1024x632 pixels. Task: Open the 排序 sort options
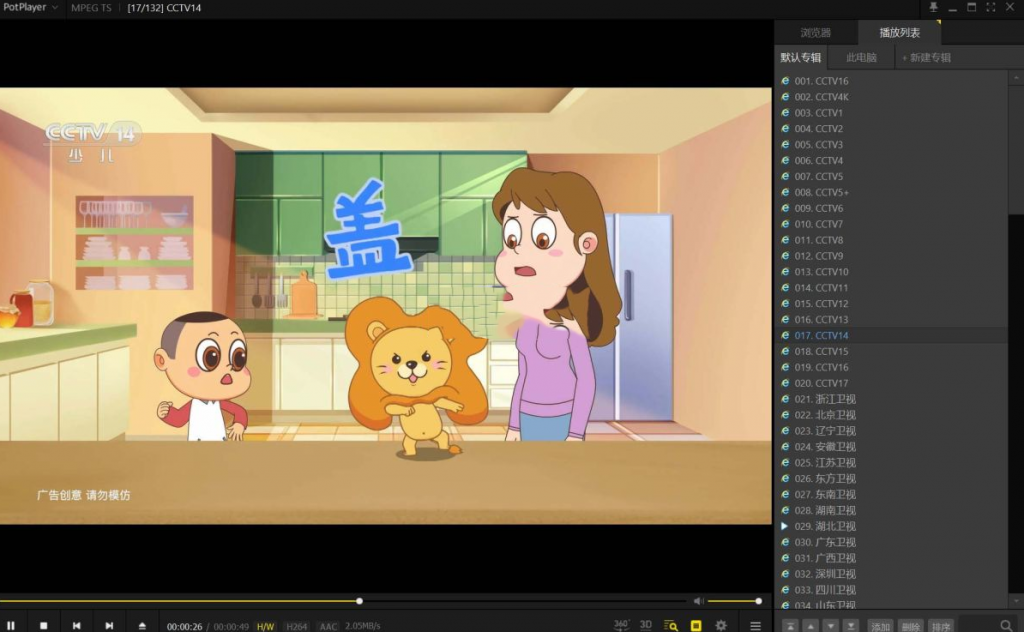(940, 626)
